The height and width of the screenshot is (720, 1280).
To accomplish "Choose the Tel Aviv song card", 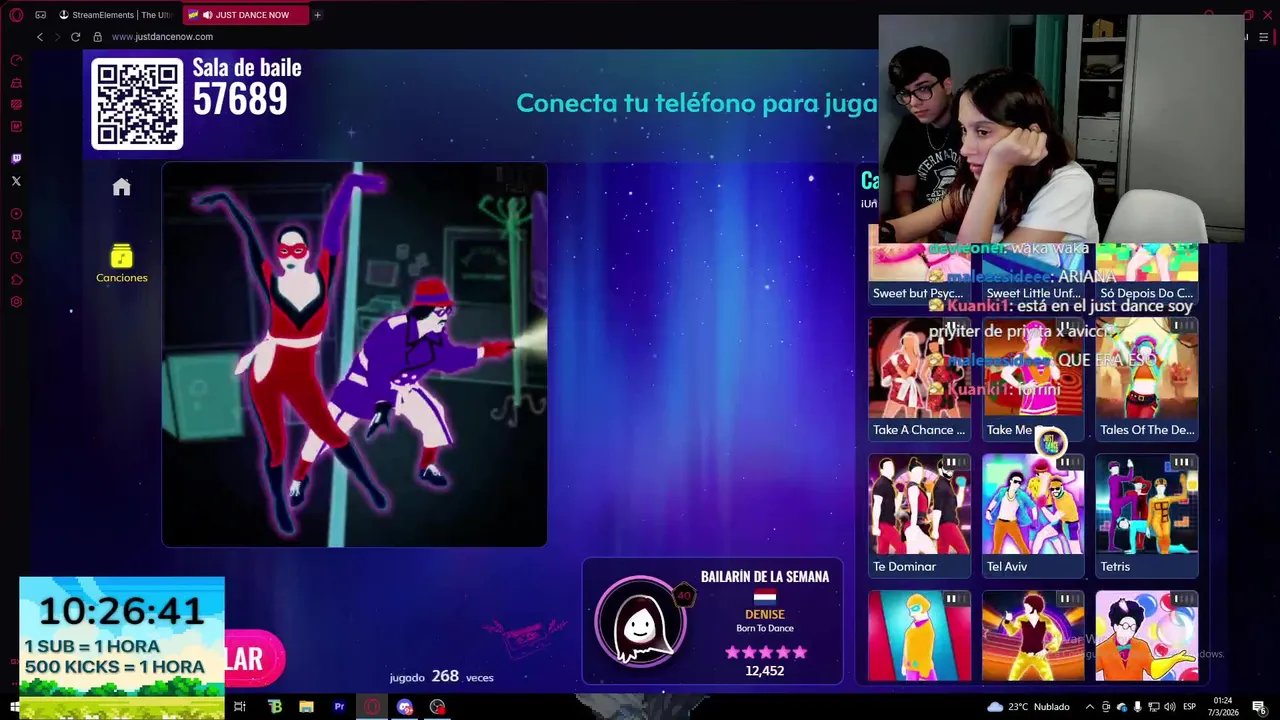I will click(x=1033, y=516).
